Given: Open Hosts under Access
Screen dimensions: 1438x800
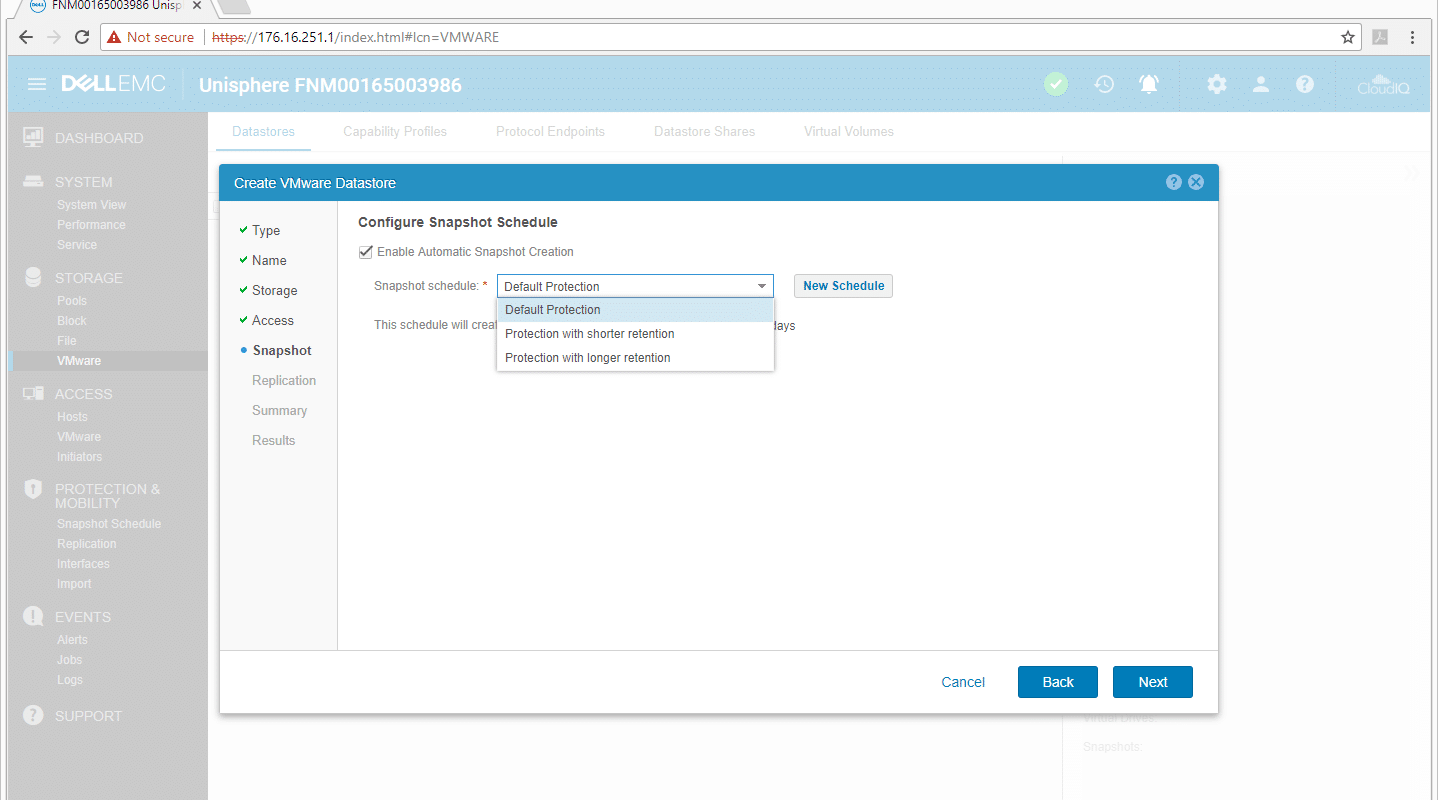Looking at the screenshot, I should 72,417.
